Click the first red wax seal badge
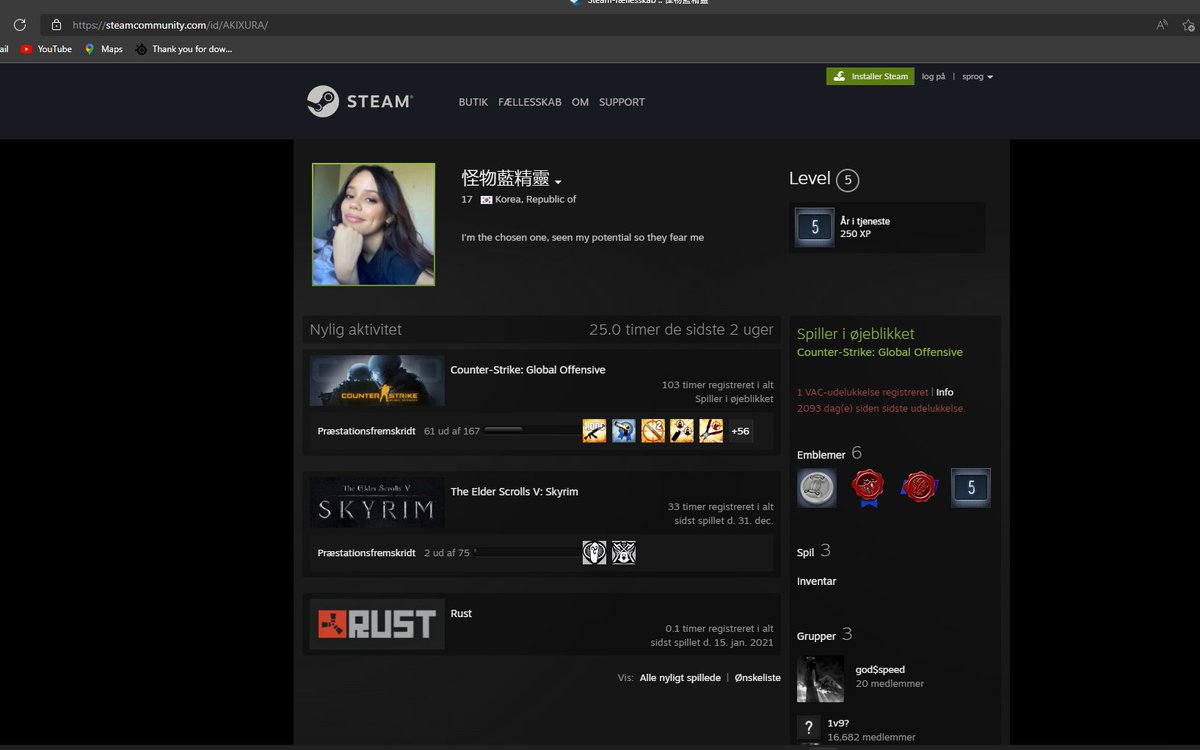Viewport: 1200px width, 750px height. [868, 488]
